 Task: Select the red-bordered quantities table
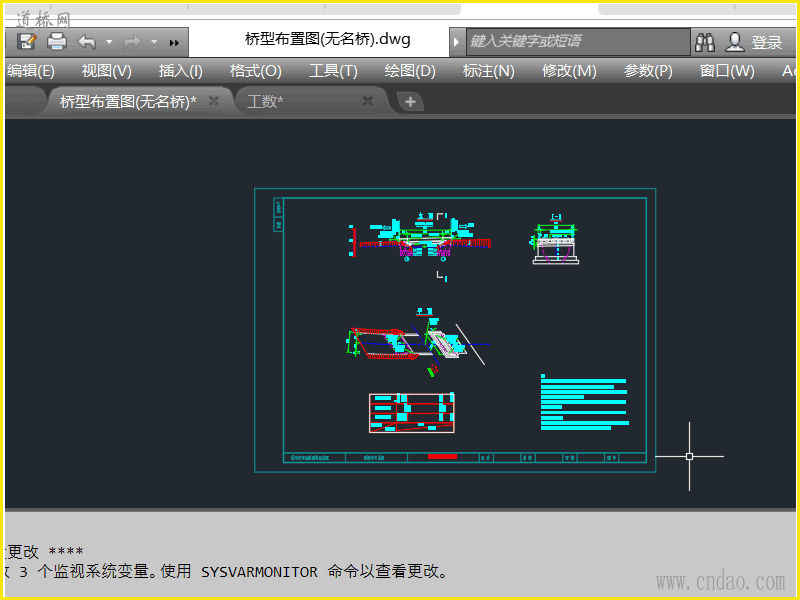click(412, 413)
